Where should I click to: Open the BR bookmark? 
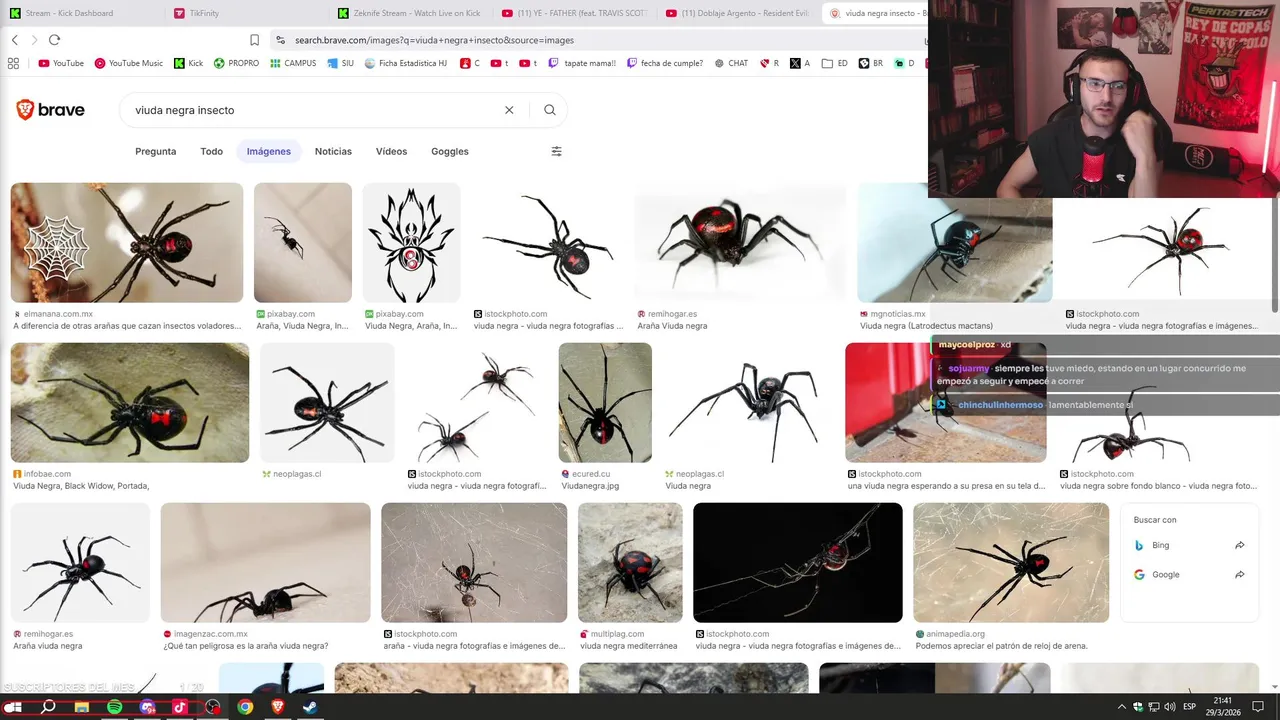(870, 63)
